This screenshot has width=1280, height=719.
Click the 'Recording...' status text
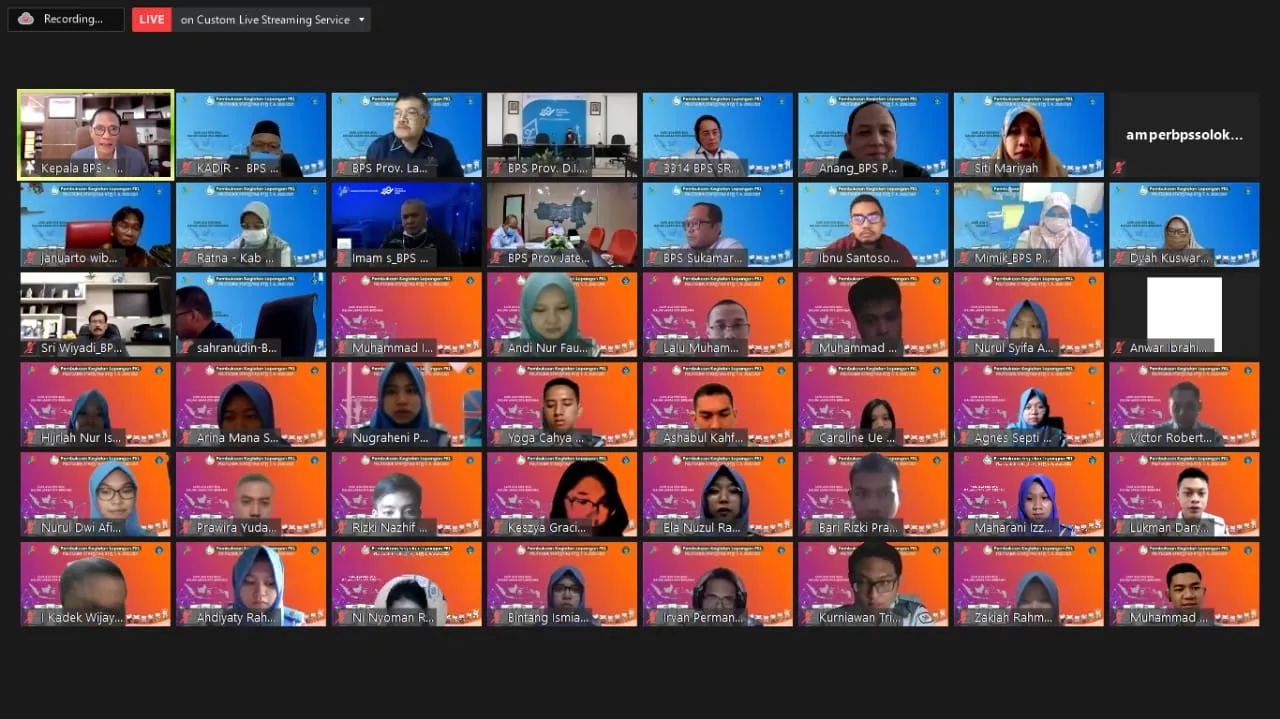73,19
